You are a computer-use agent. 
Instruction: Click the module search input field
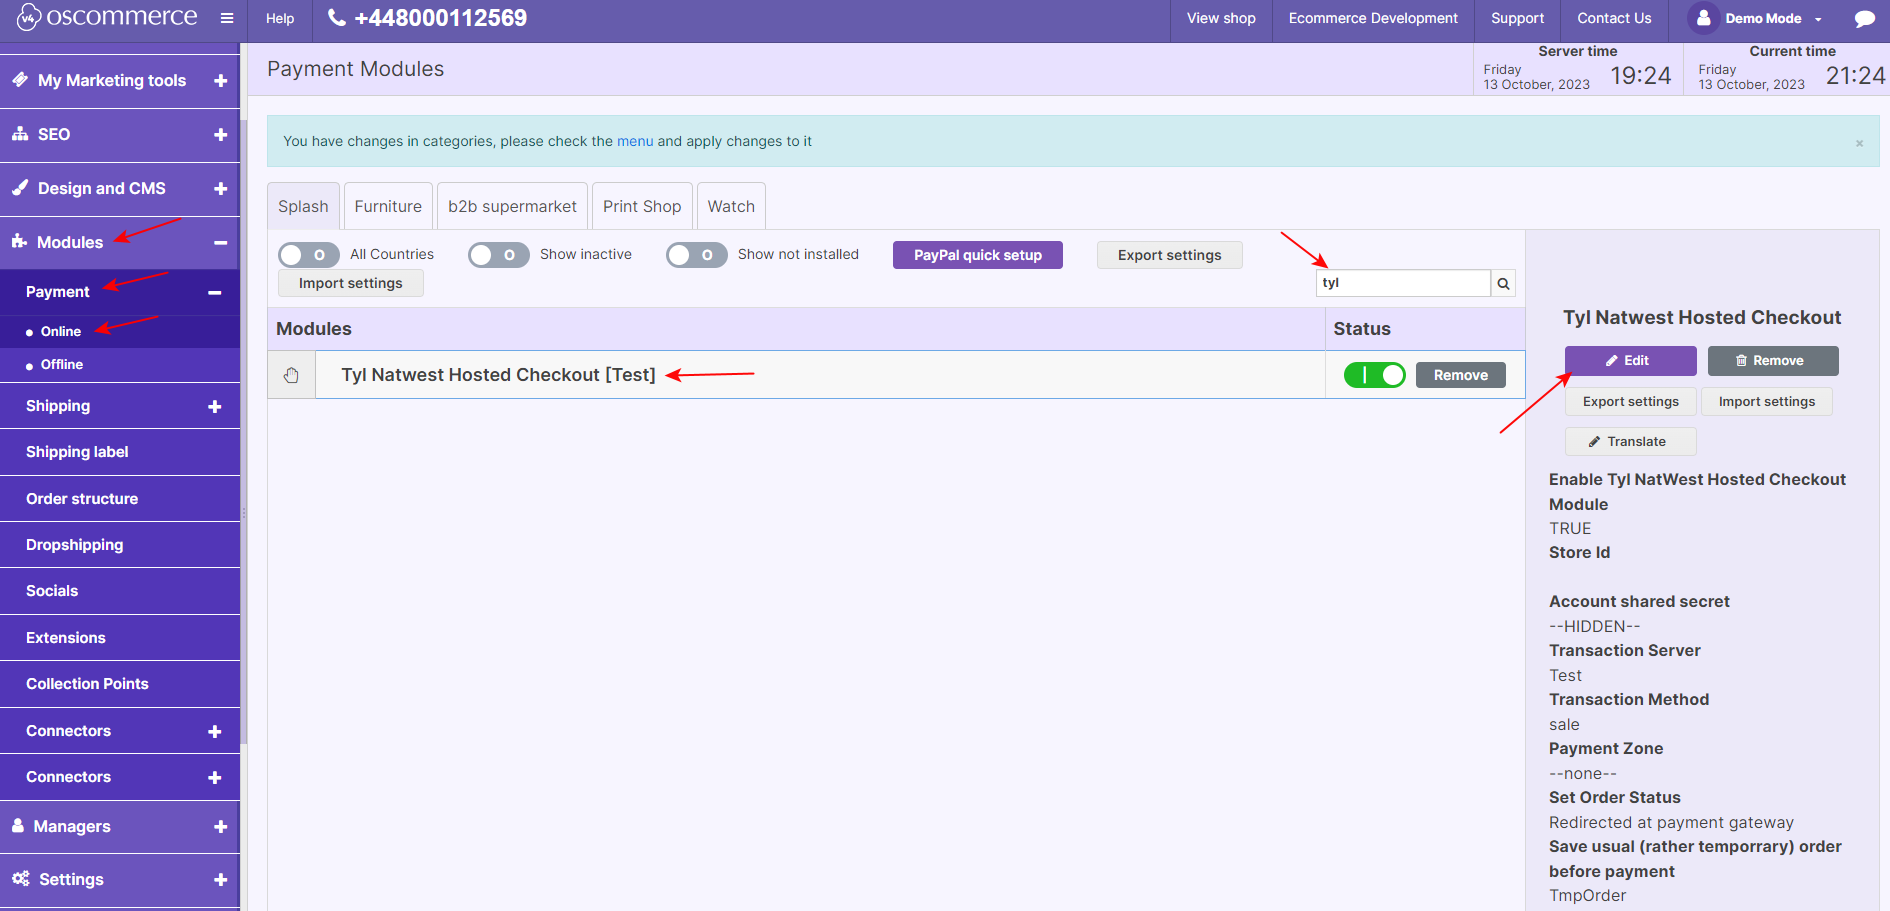click(x=1403, y=283)
